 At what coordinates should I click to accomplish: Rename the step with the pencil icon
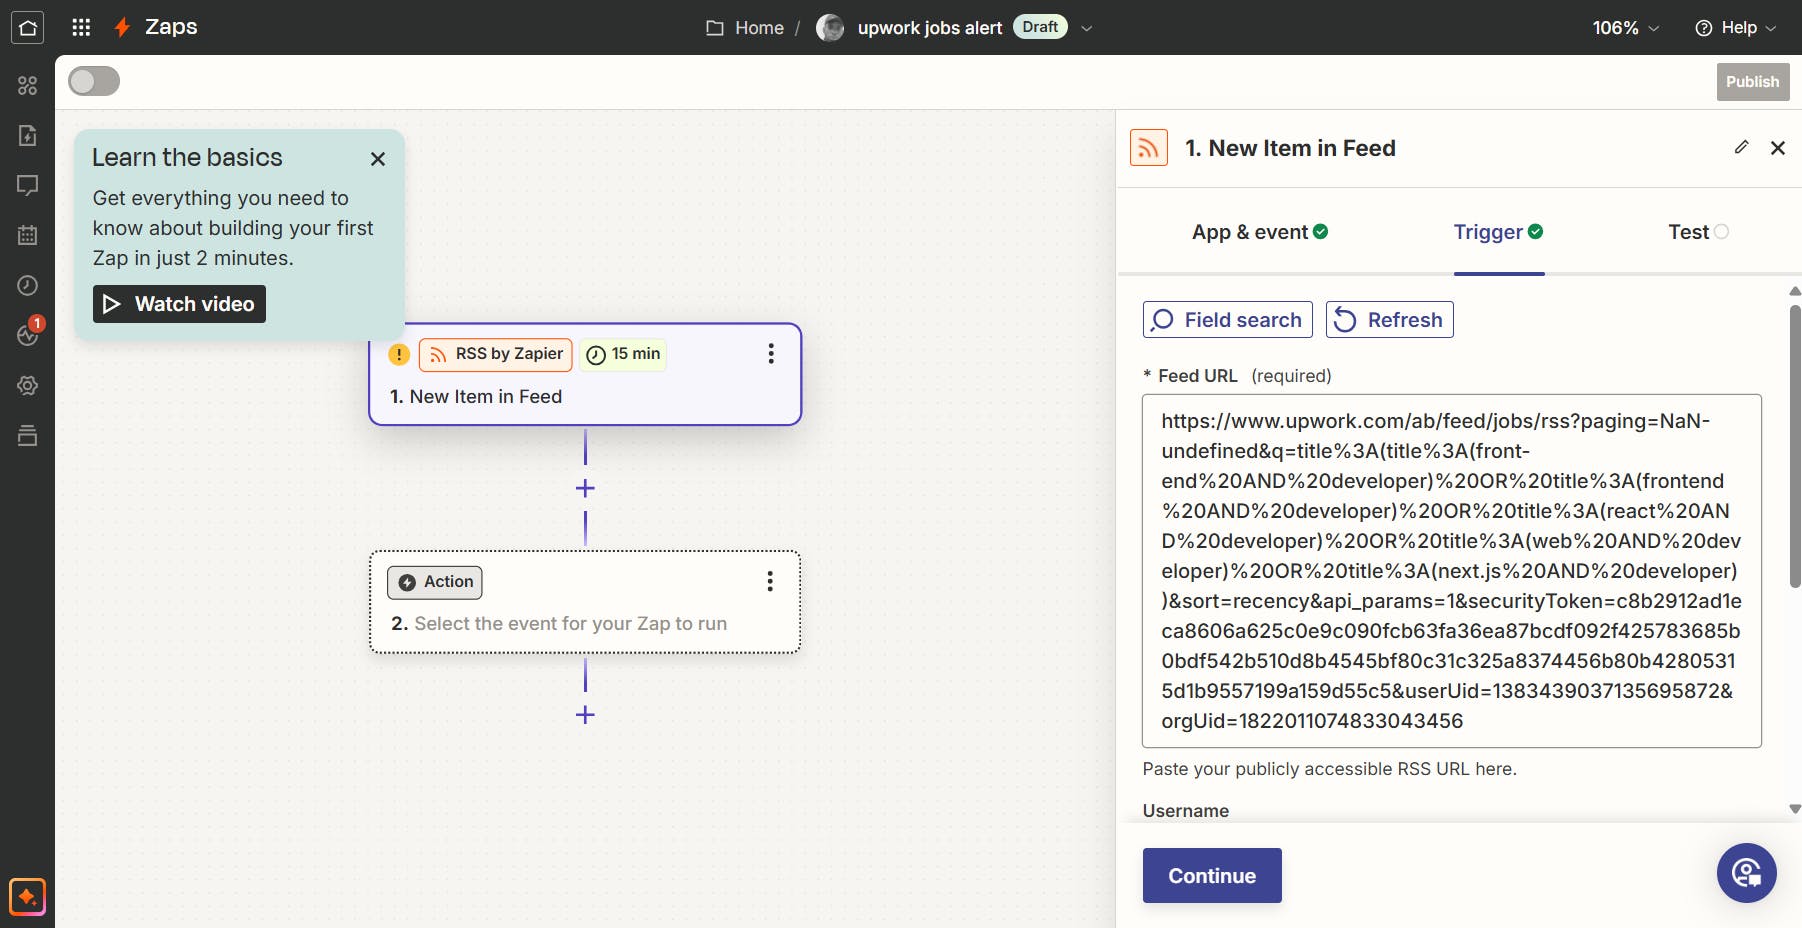[1741, 148]
